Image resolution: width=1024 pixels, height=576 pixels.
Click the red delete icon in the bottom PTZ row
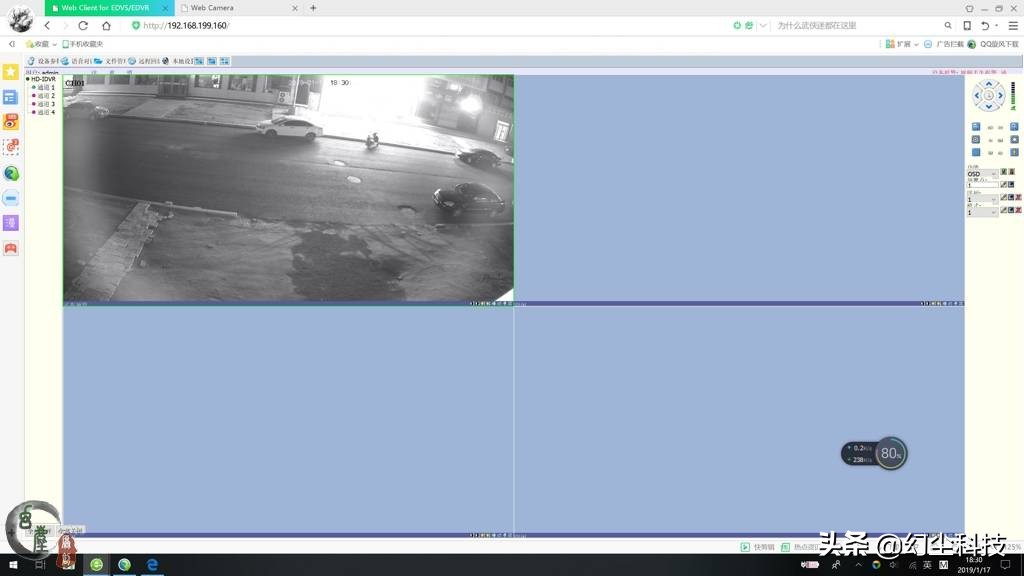click(x=1019, y=210)
